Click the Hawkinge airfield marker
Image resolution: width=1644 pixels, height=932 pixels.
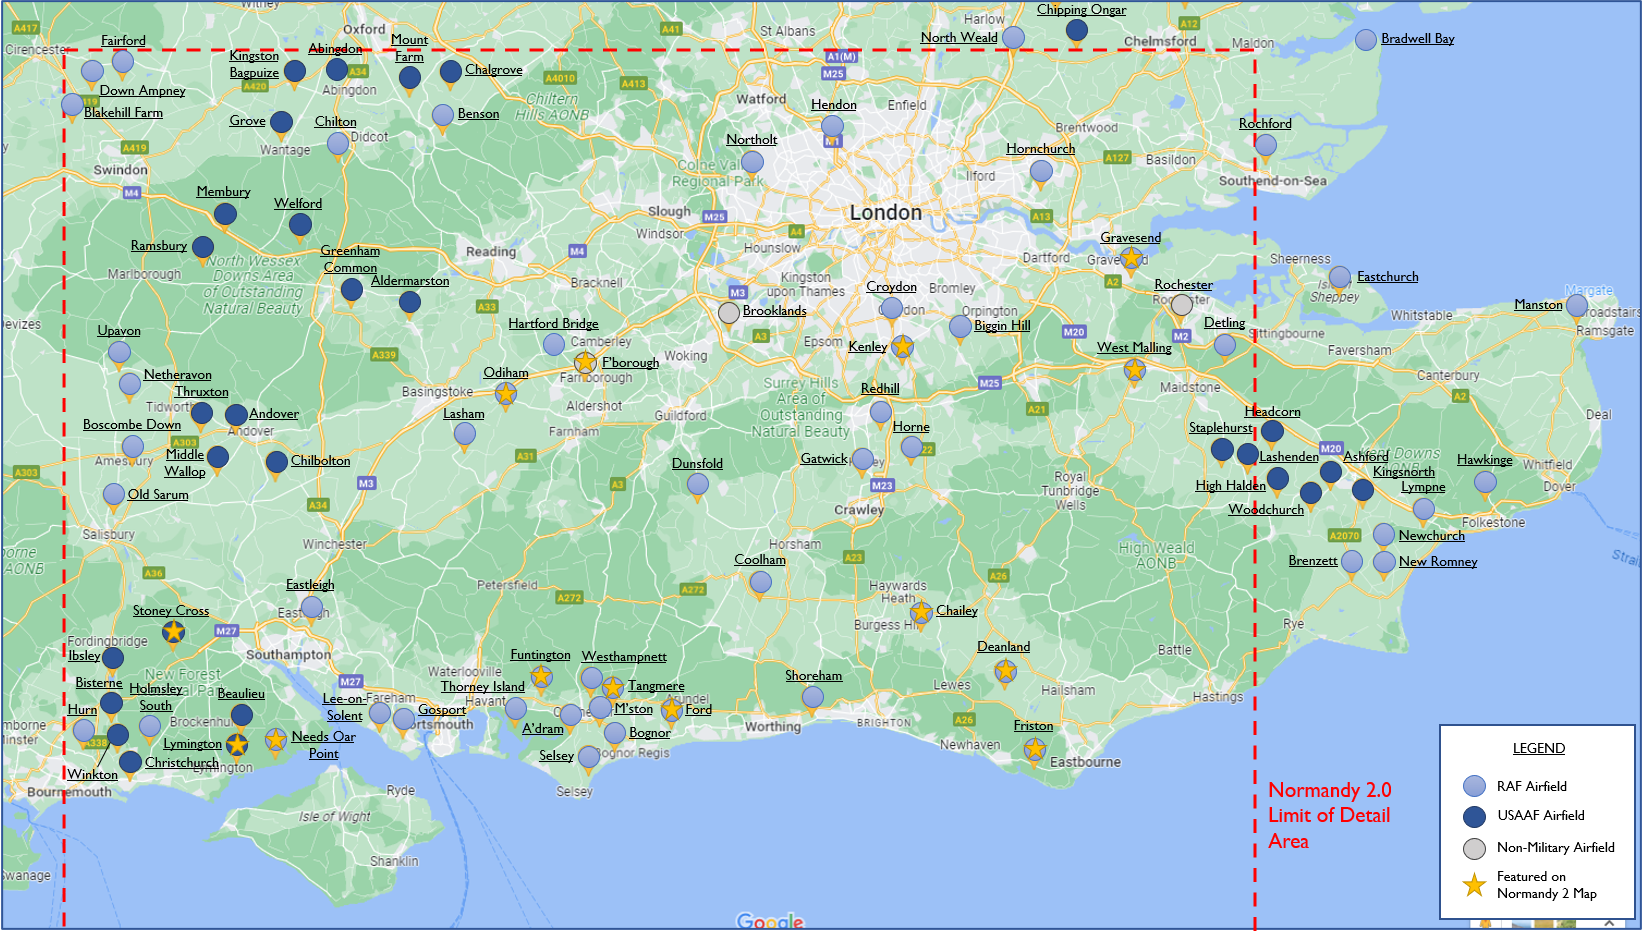pos(1486,482)
